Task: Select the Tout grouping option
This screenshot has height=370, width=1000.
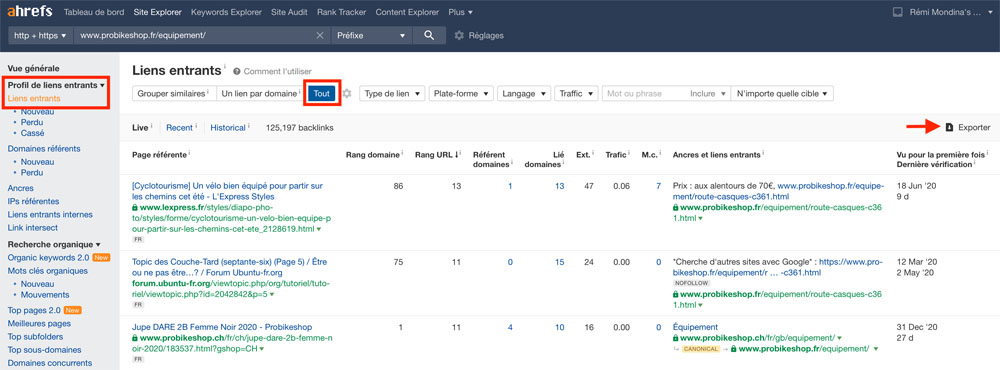Action: (322, 93)
